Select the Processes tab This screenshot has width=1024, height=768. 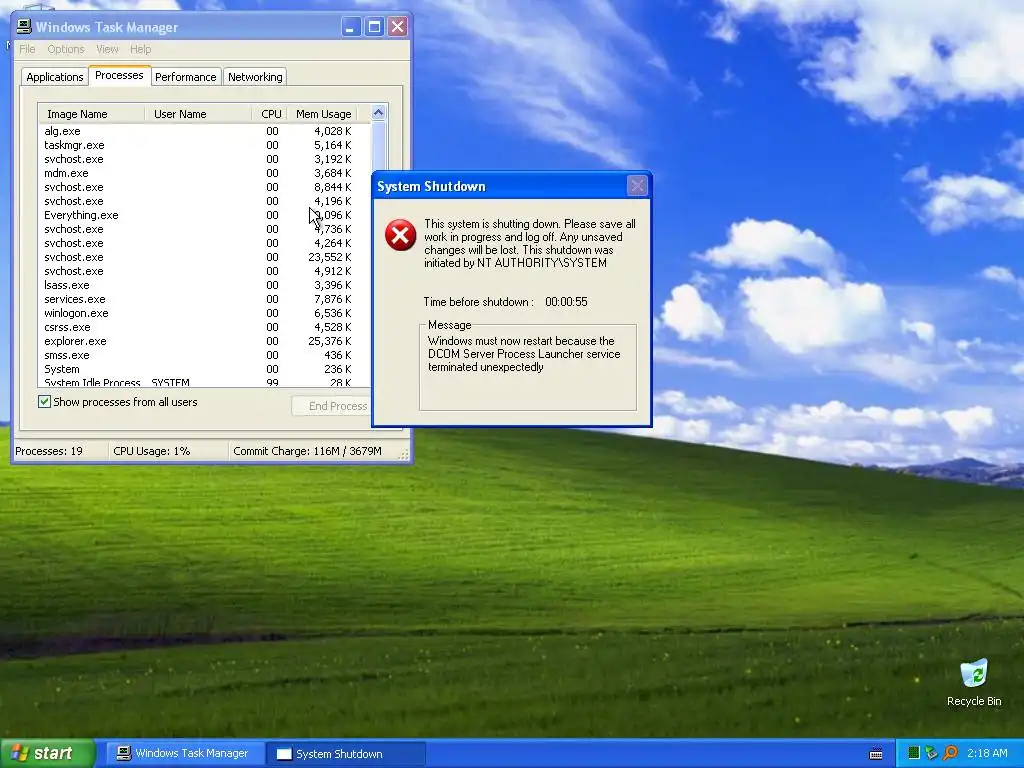[119, 75]
